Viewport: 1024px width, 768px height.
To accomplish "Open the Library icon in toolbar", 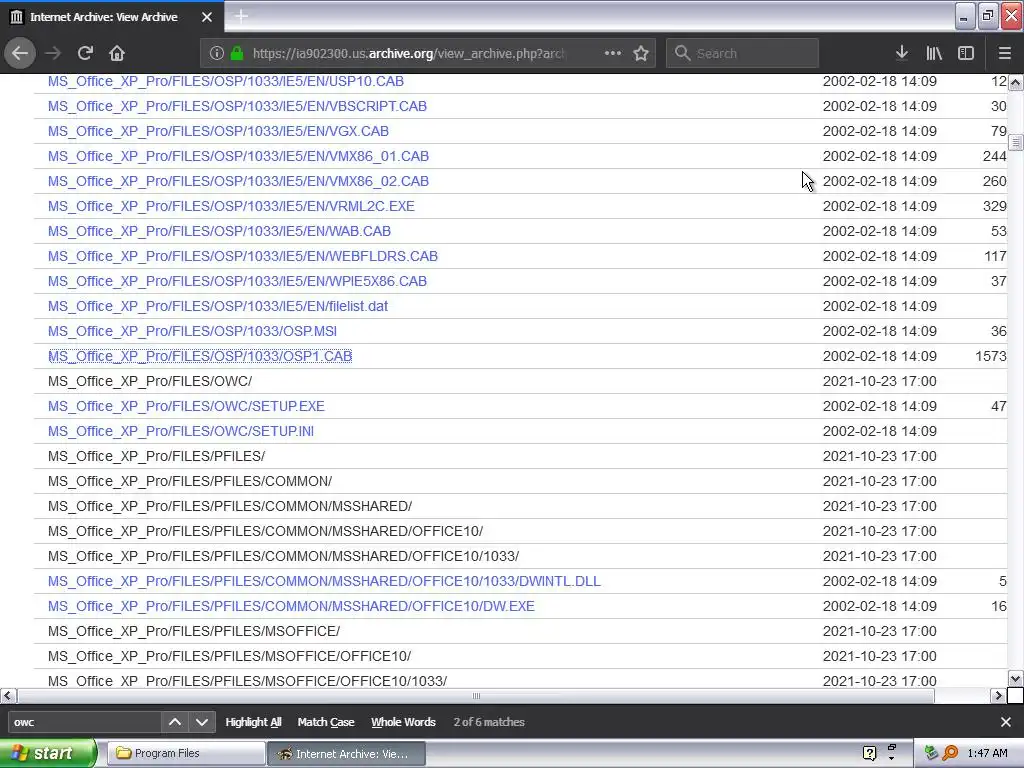I will [x=934, y=53].
